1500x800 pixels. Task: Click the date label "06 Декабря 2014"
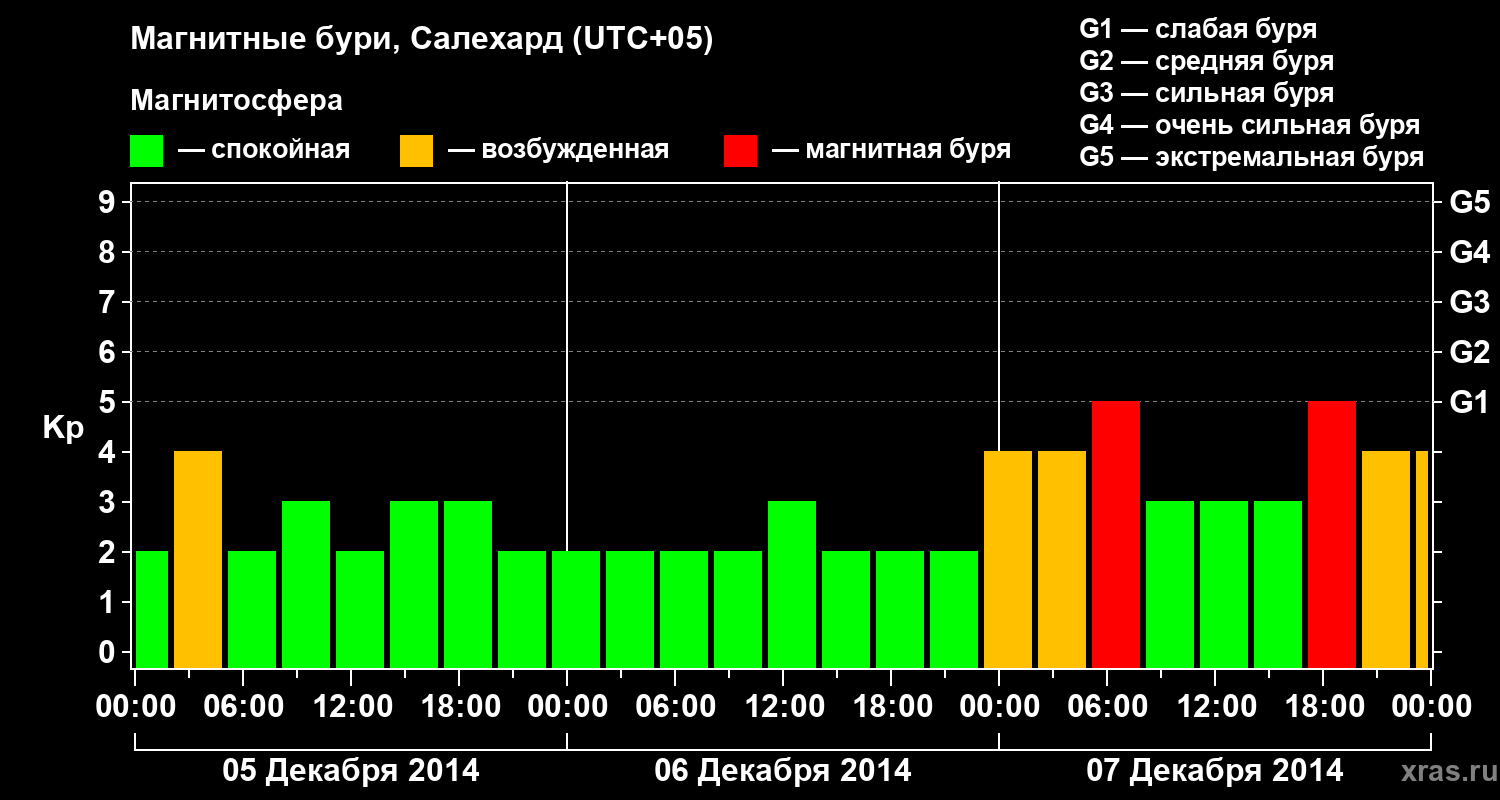coord(783,771)
